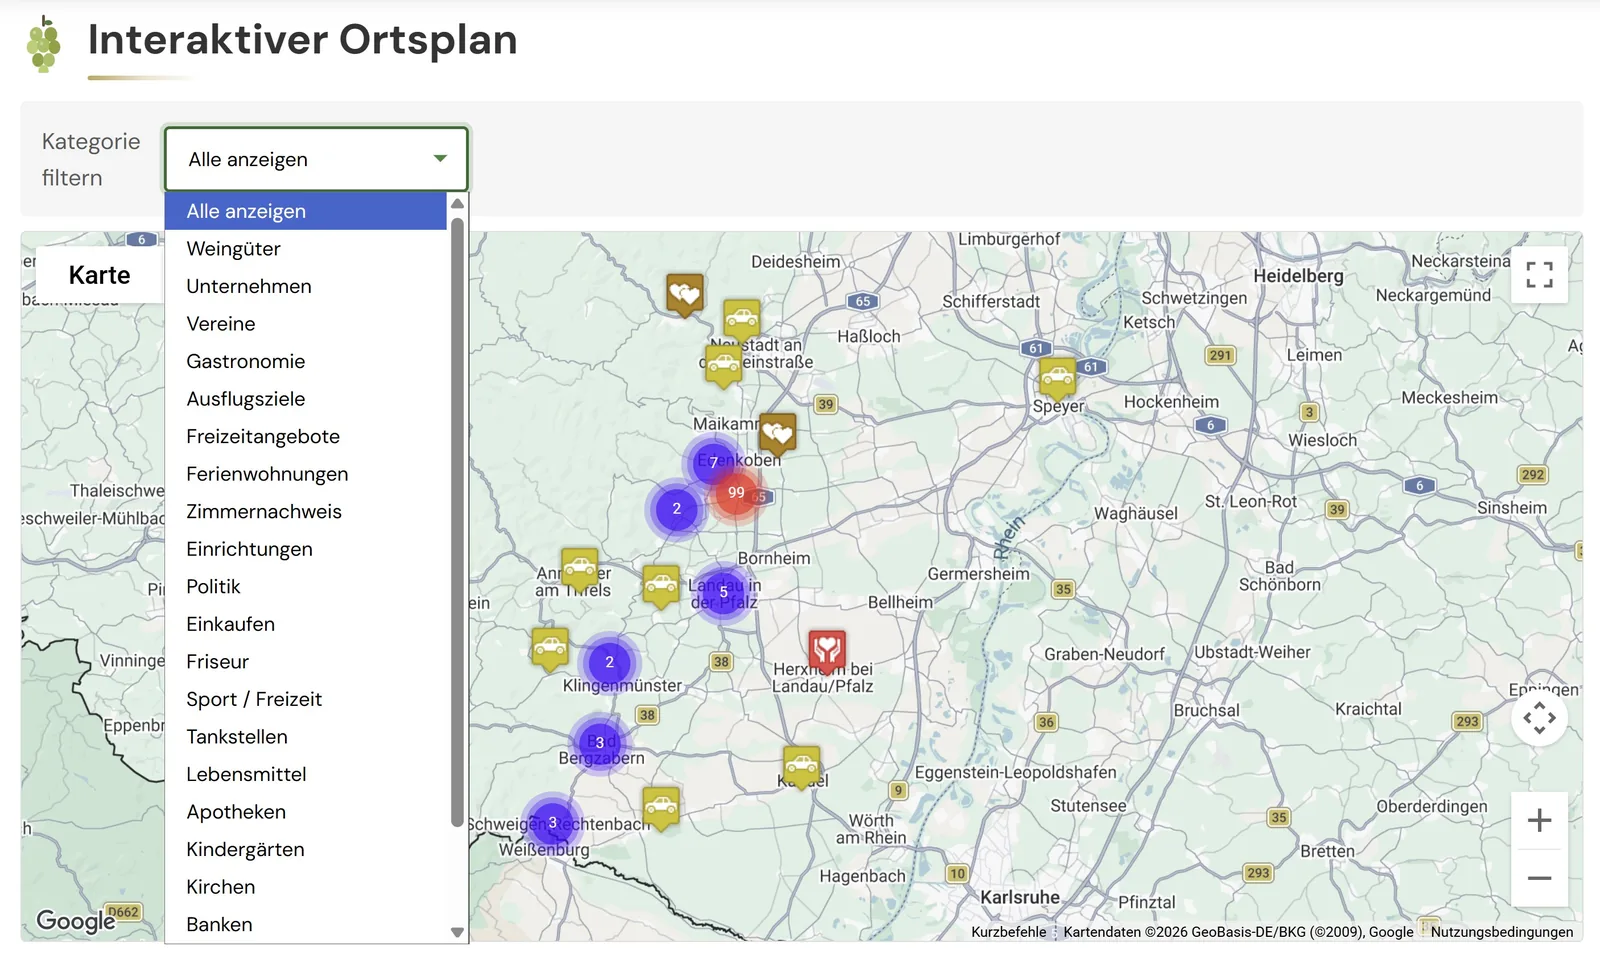1600x963 pixels.
Task: Click the Kartendaten copyright text
Action: point(1238,932)
